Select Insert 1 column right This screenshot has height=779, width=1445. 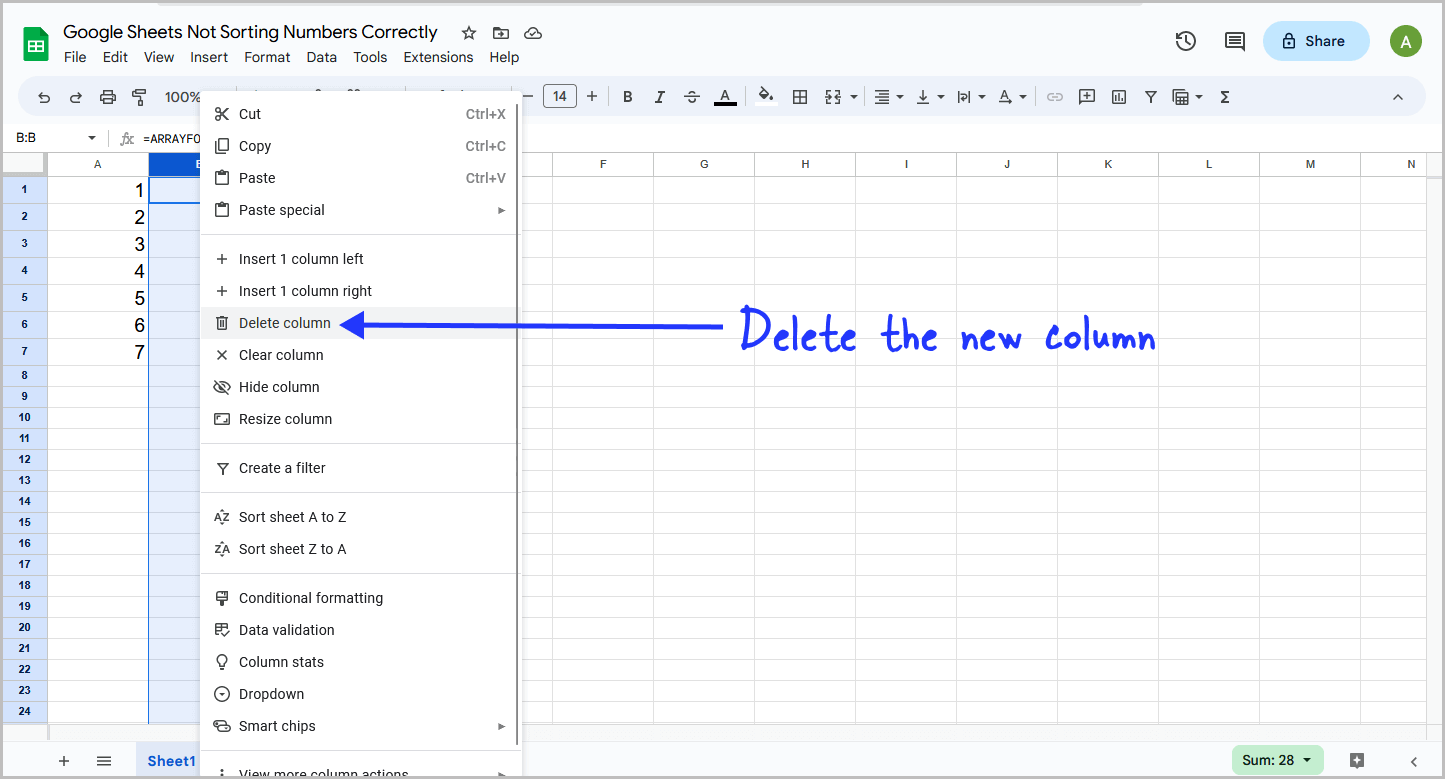click(360, 291)
